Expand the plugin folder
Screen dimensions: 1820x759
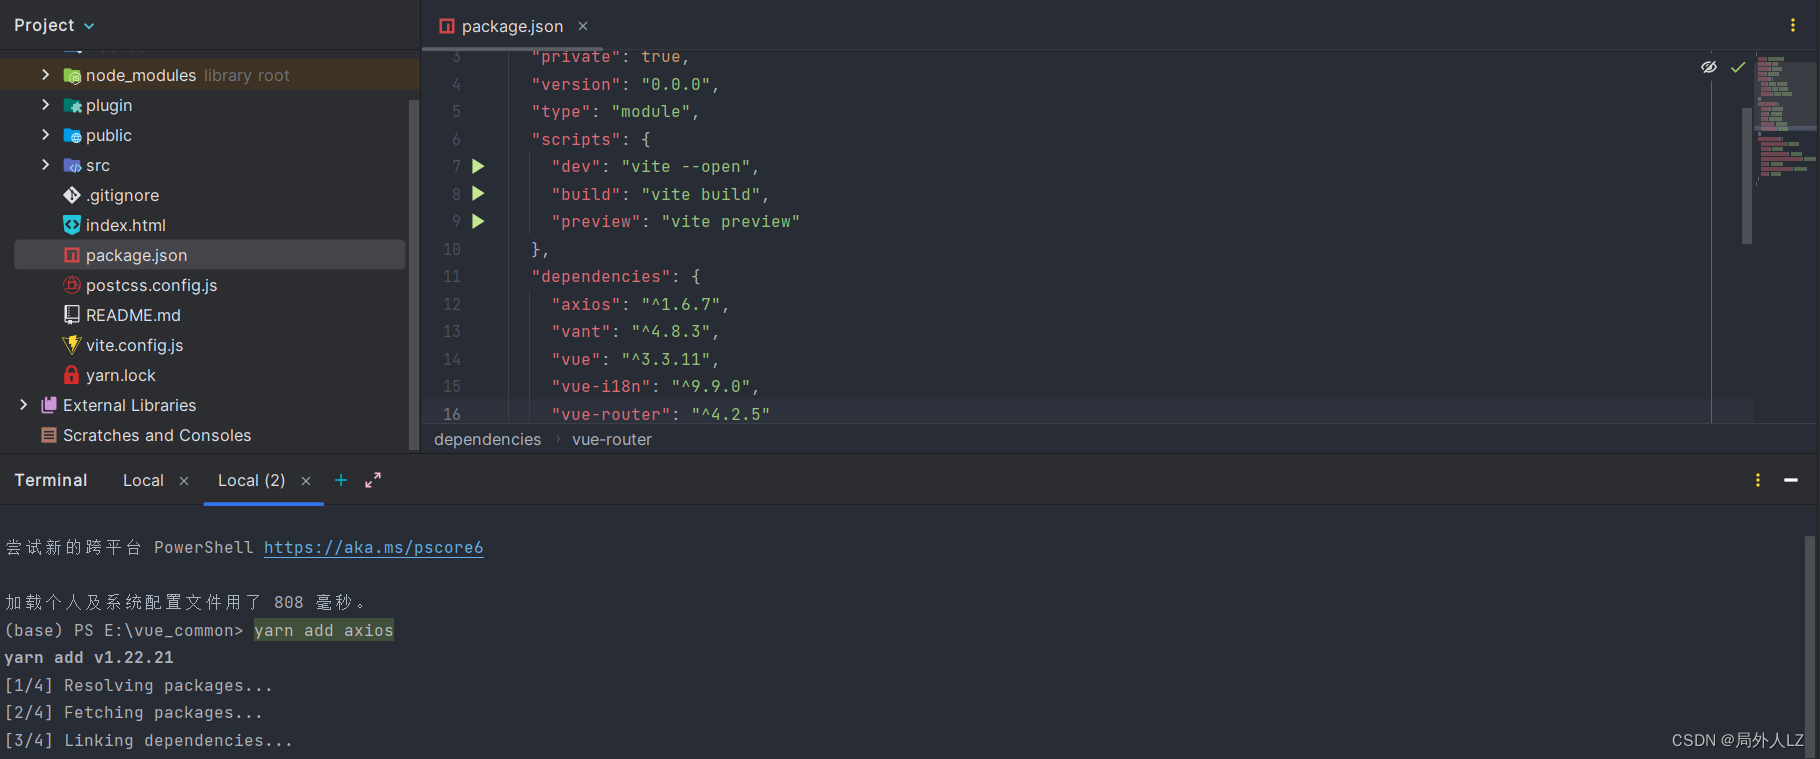coord(45,105)
